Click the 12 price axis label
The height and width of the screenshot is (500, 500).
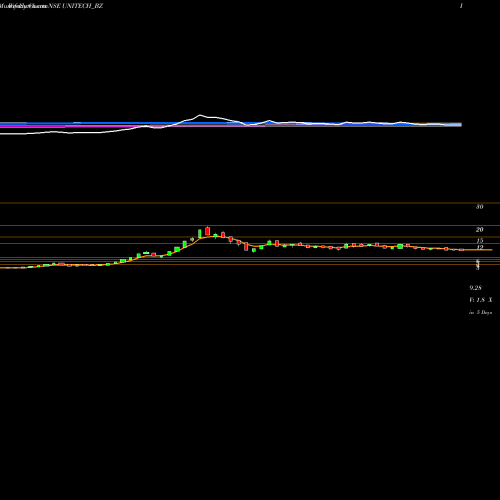coord(479,247)
